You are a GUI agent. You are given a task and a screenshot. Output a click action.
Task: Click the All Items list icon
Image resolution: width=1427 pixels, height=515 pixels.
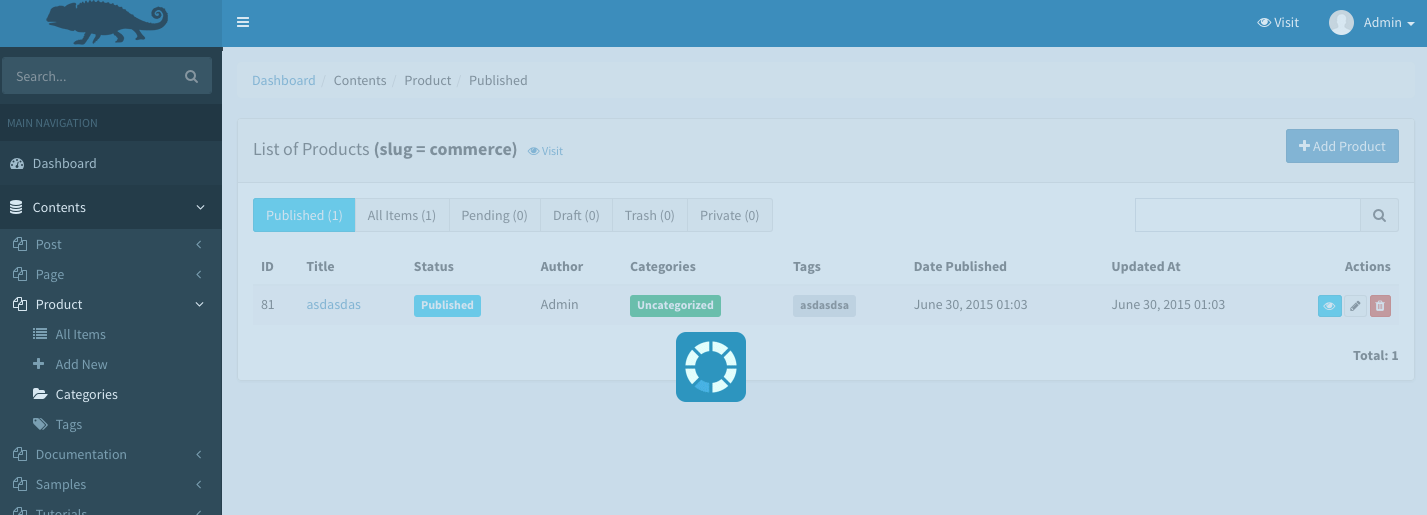[40, 334]
